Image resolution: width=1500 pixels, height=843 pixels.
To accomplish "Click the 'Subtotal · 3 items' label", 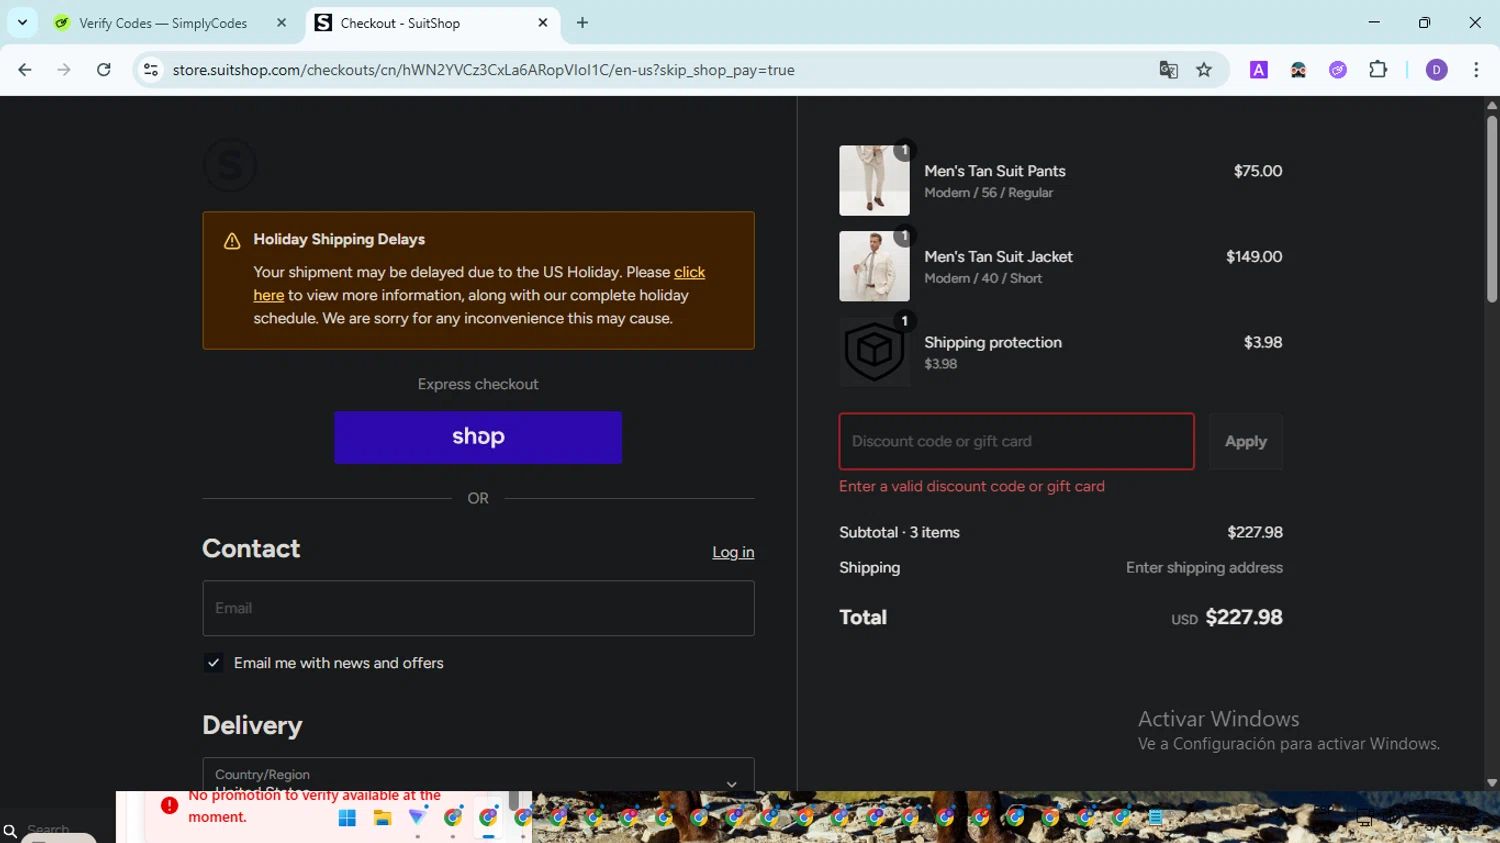I will coord(899,532).
